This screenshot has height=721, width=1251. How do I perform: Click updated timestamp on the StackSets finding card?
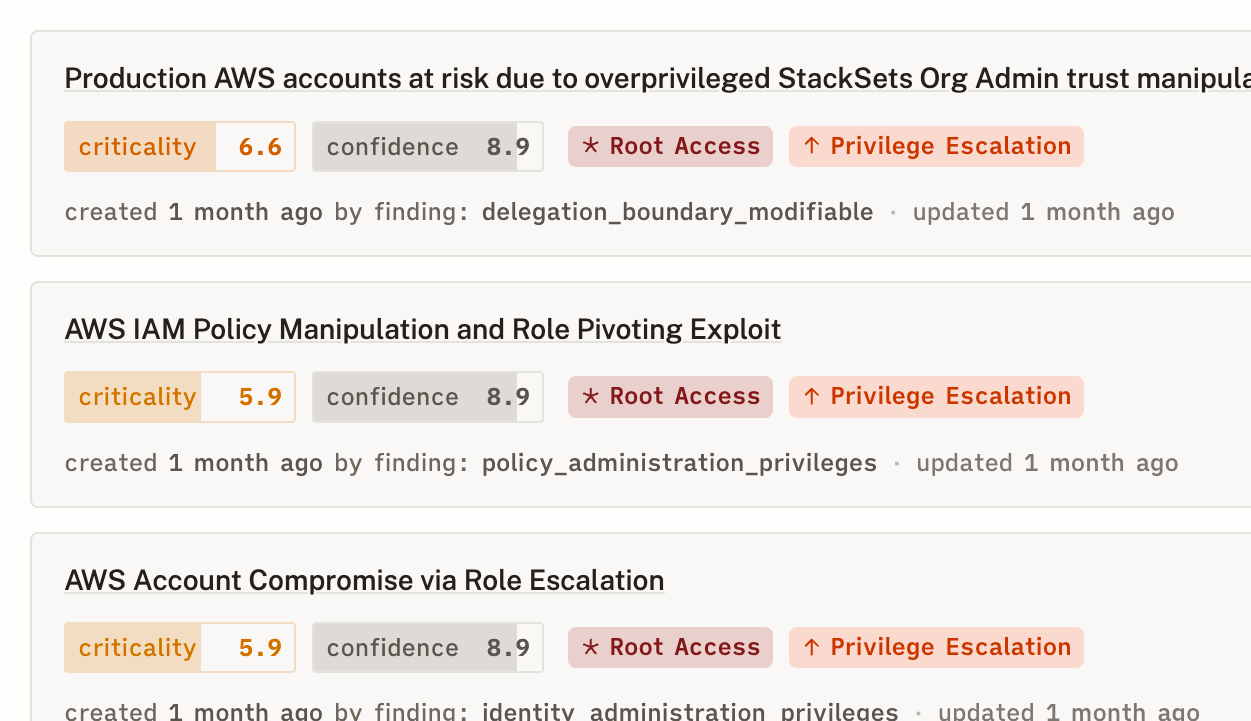(x=1043, y=212)
